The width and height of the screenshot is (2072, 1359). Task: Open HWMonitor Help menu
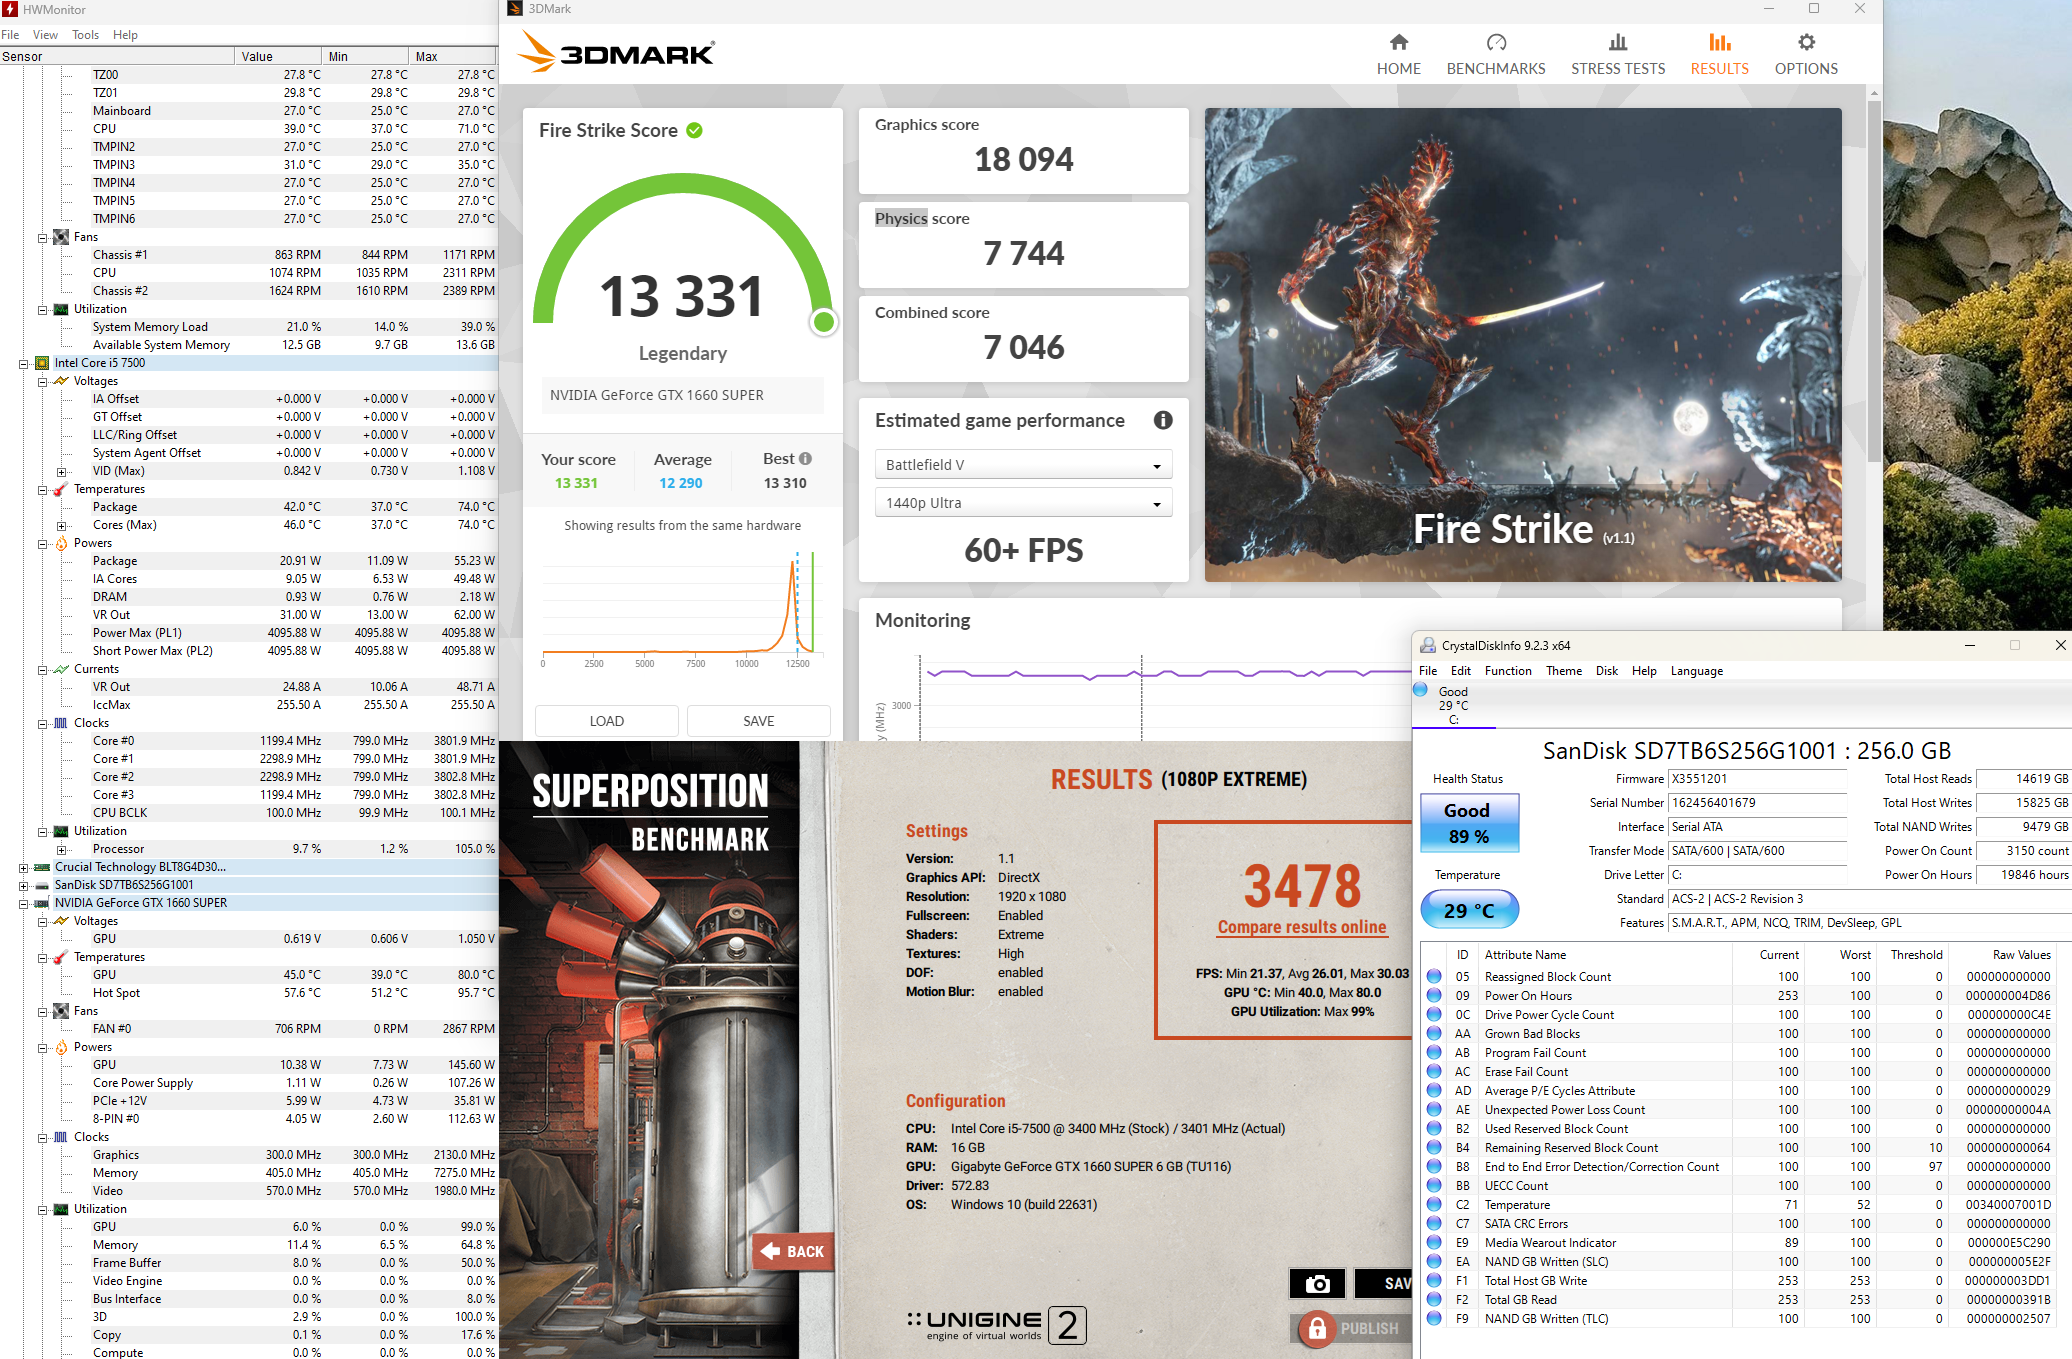click(x=125, y=35)
